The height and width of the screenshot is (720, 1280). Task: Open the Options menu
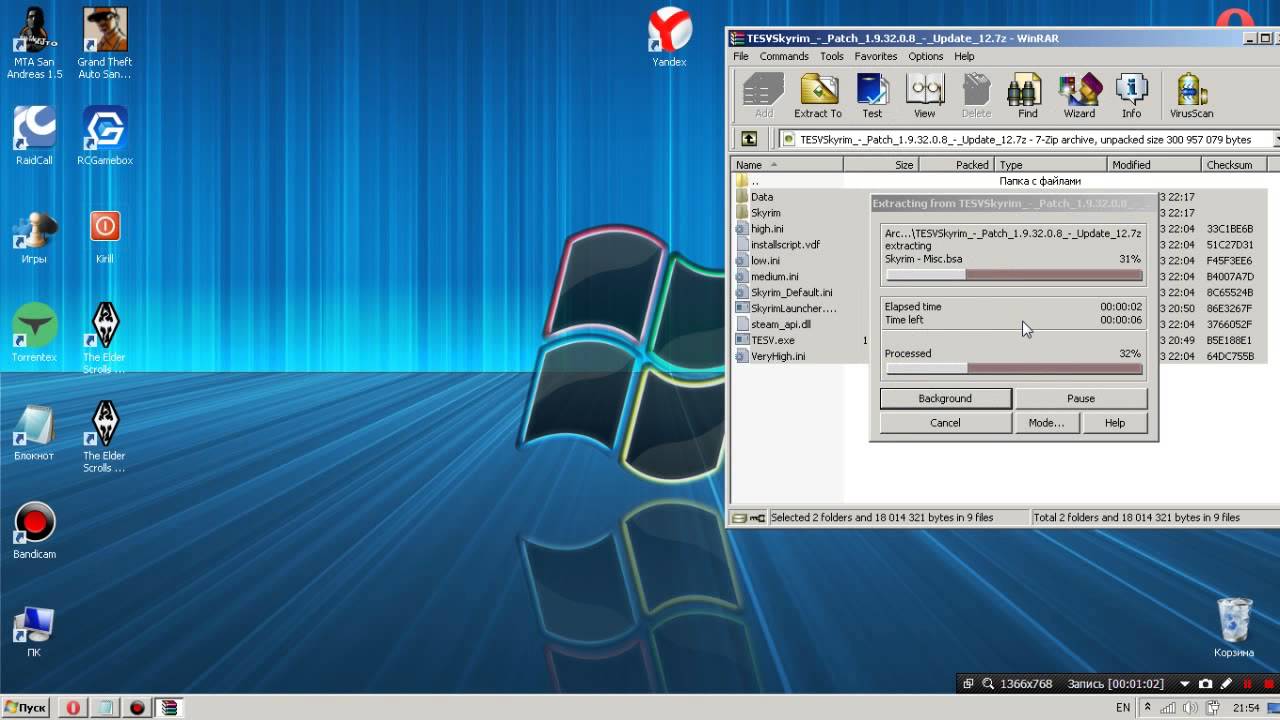(926, 56)
